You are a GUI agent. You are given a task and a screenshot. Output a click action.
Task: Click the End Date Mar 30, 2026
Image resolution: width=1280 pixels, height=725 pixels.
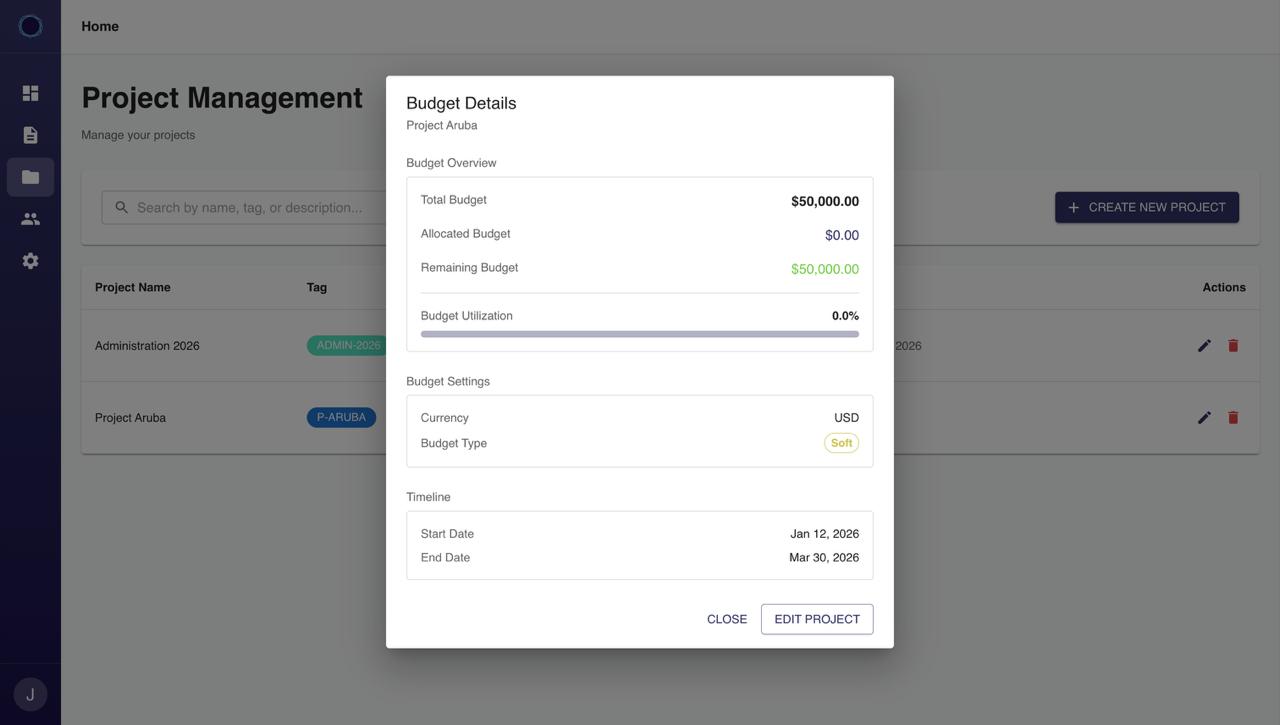point(824,558)
